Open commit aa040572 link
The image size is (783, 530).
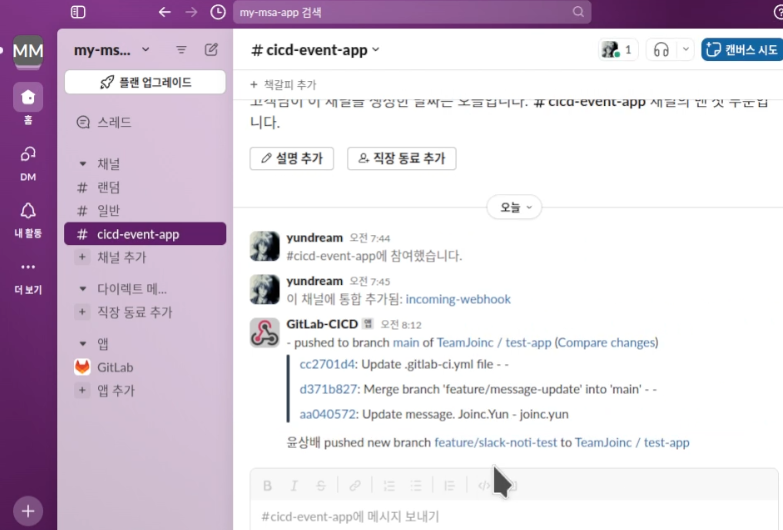point(327,414)
